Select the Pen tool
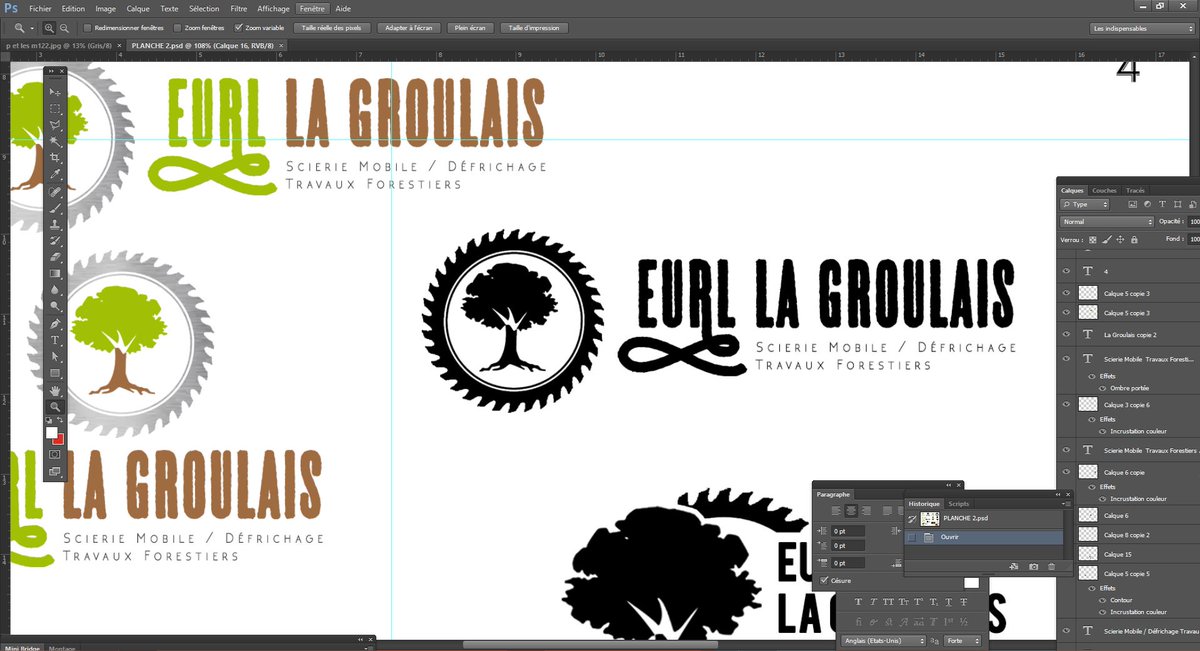This screenshot has height=651, width=1200. coord(55,324)
